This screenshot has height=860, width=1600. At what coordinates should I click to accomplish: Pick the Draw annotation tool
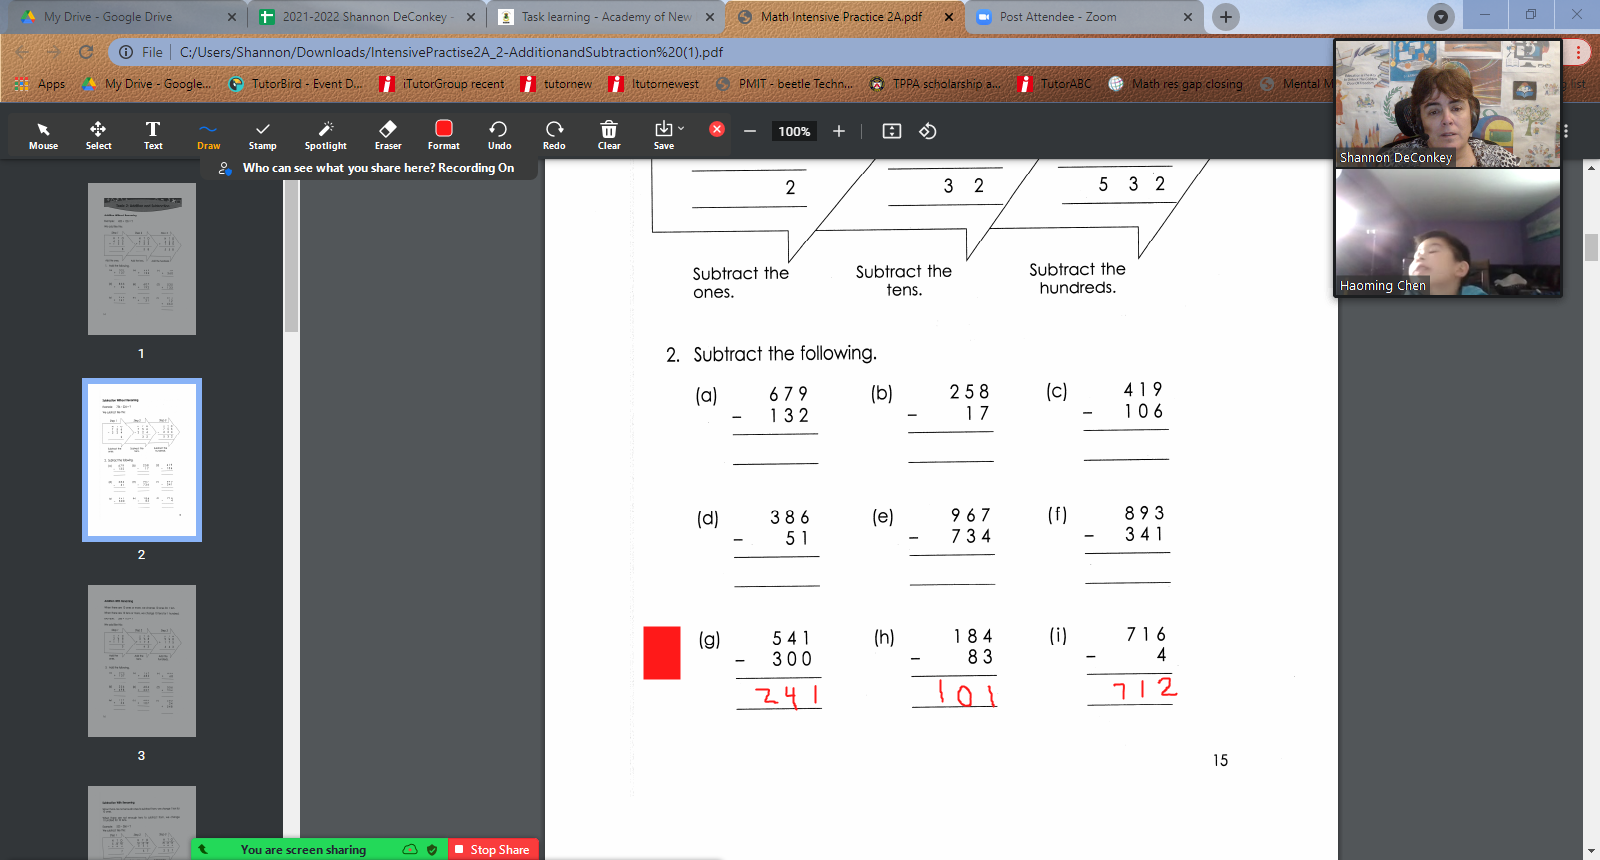pos(208,135)
